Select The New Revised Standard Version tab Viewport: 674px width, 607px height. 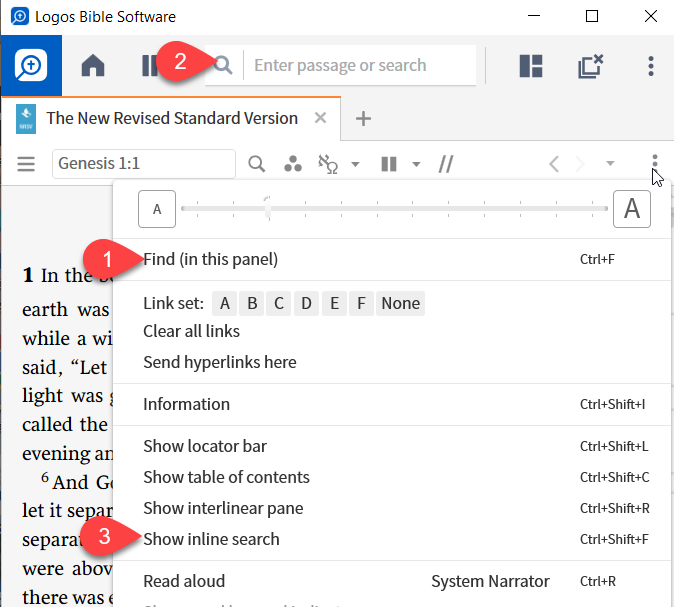point(172,118)
